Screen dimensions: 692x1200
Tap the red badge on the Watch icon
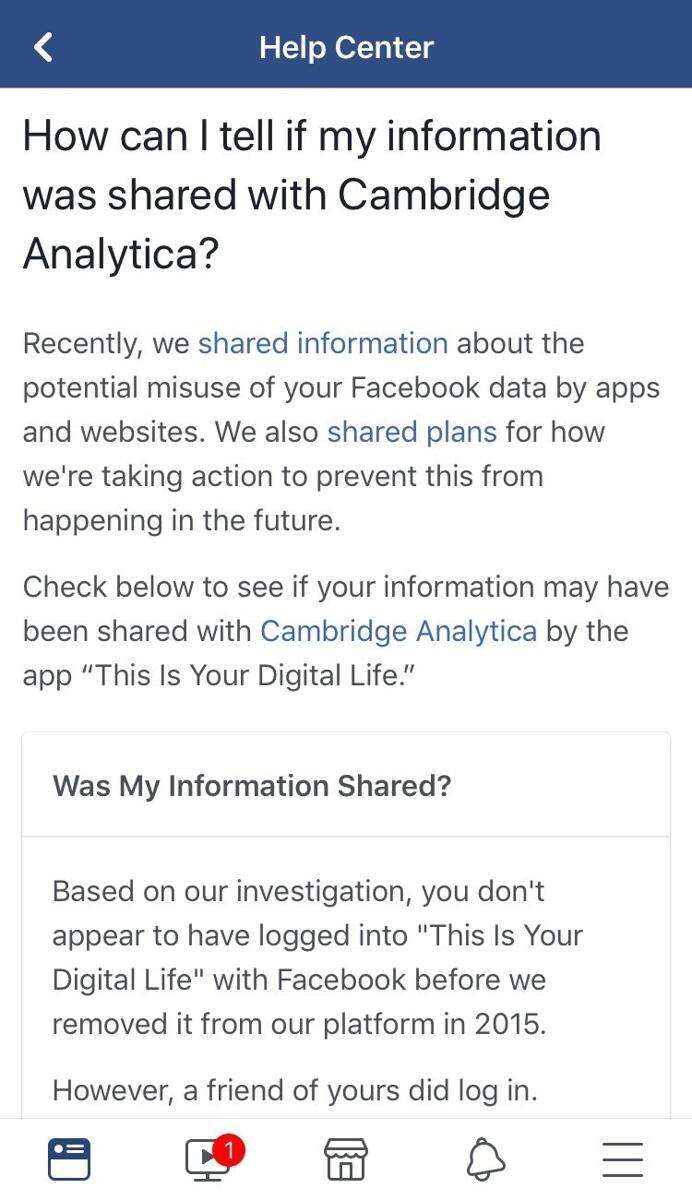[228, 1151]
